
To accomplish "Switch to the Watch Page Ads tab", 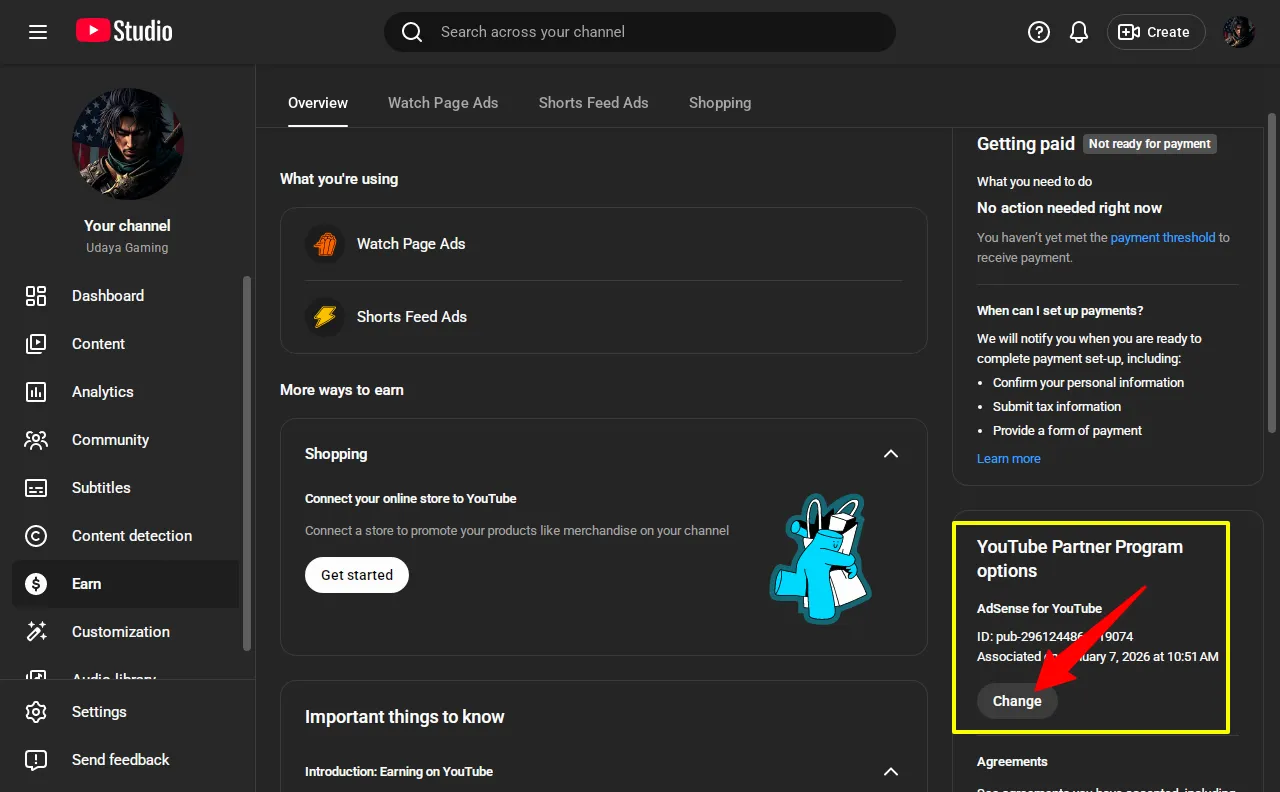I will (x=443, y=103).
